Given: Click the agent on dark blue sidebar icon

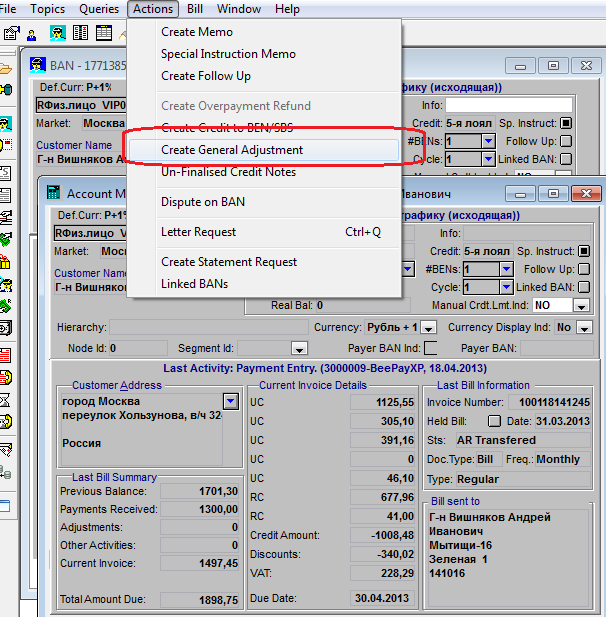Looking at the screenshot, I should pos(6,284).
